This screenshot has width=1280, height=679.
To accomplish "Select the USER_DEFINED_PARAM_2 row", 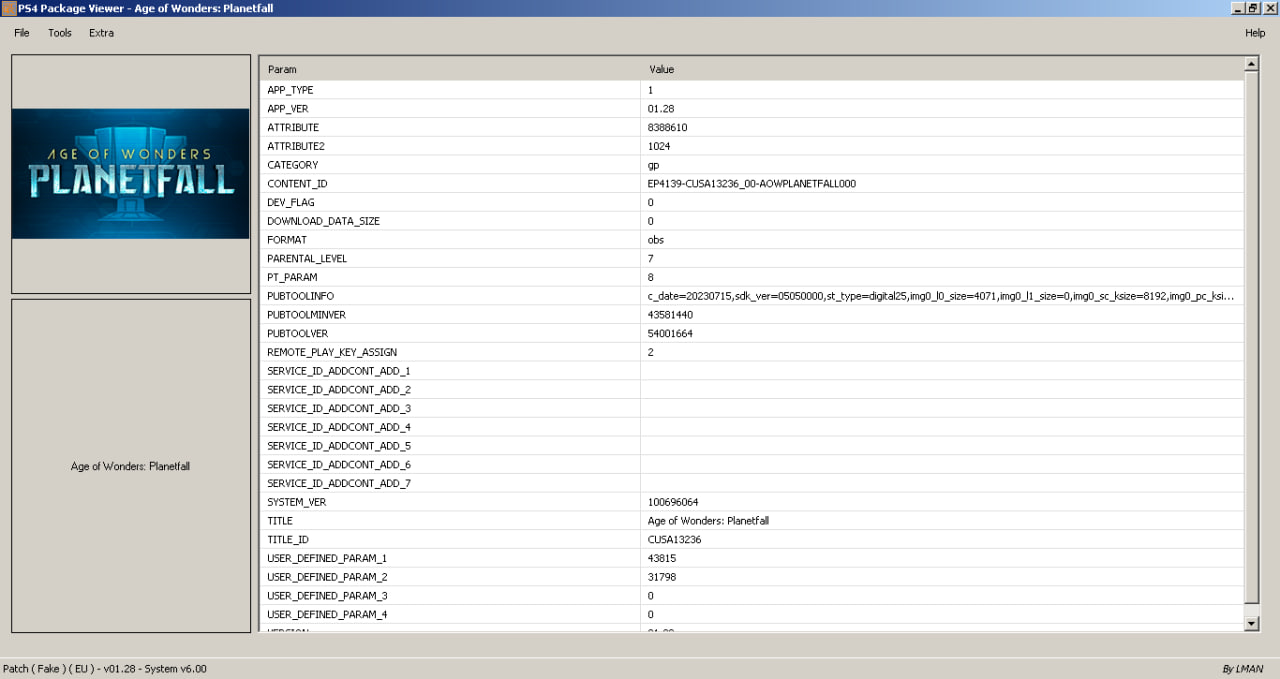I will click(x=752, y=577).
